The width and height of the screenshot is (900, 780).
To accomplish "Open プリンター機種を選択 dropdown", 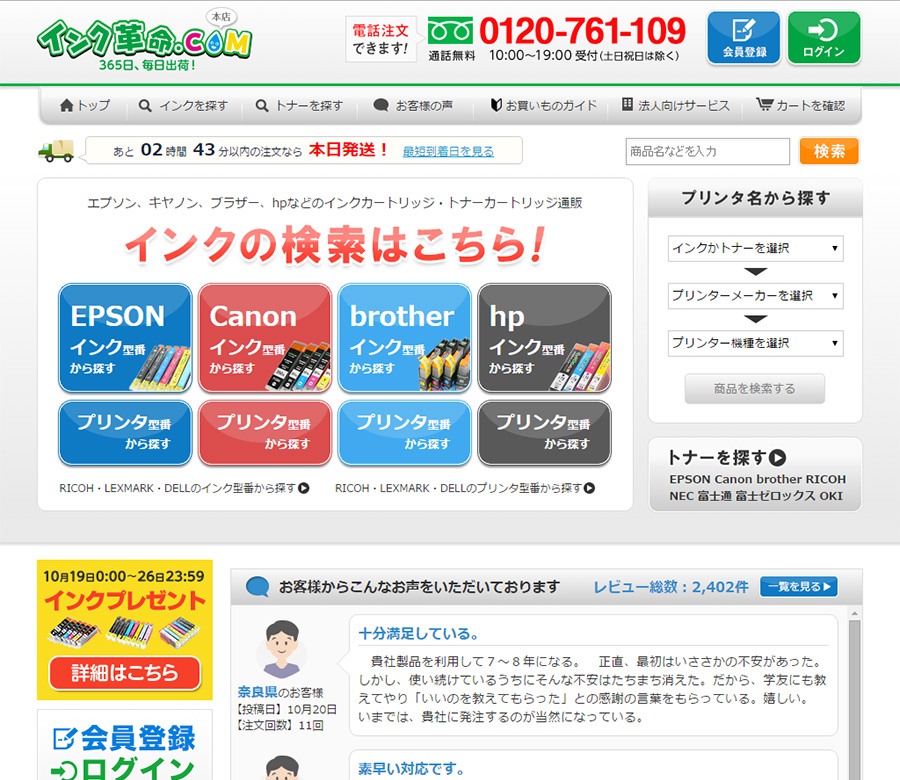I will [x=755, y=343].
